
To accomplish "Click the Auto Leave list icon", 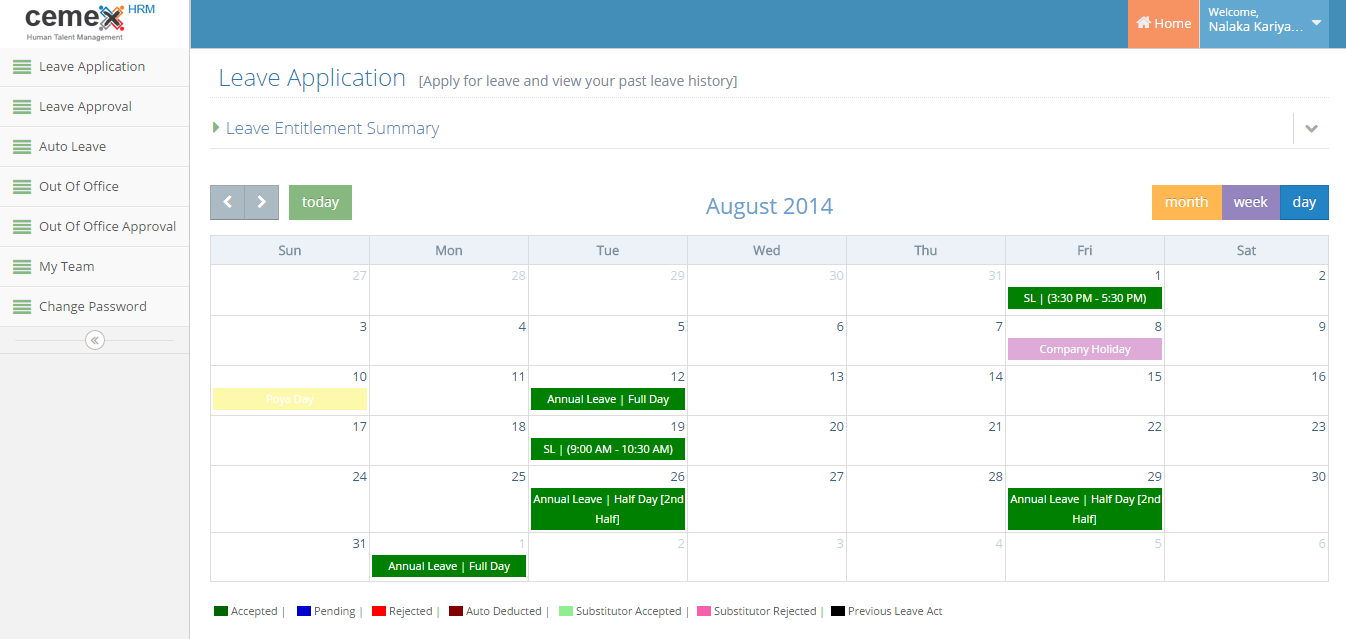I will [x=21, y=147].
